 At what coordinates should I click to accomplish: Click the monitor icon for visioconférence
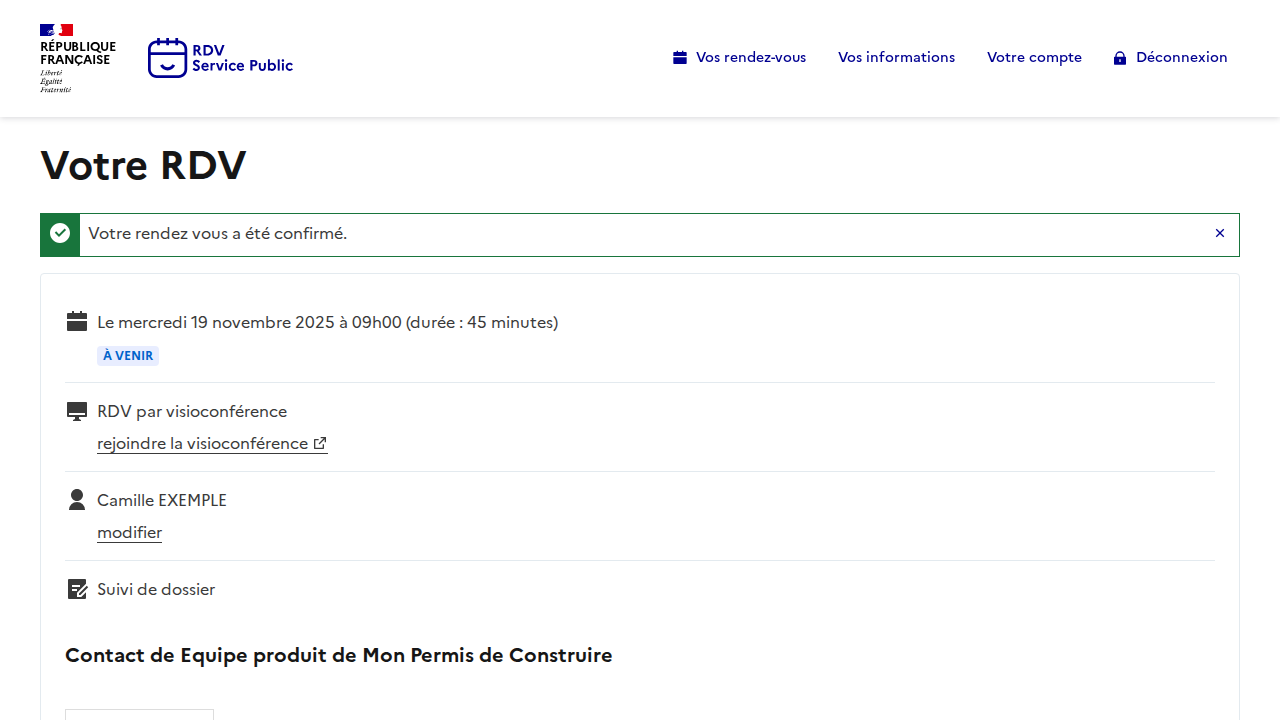tap(77, 411)
